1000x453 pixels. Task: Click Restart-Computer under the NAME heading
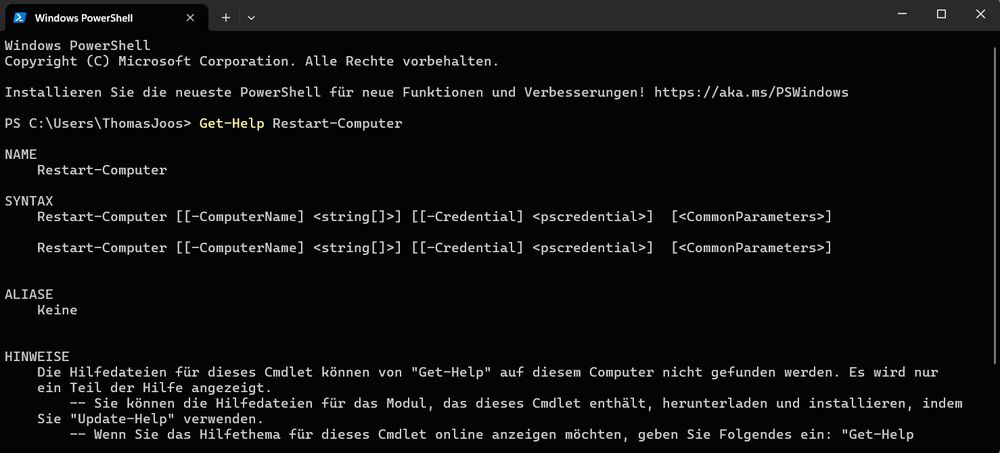click(102, 170)
